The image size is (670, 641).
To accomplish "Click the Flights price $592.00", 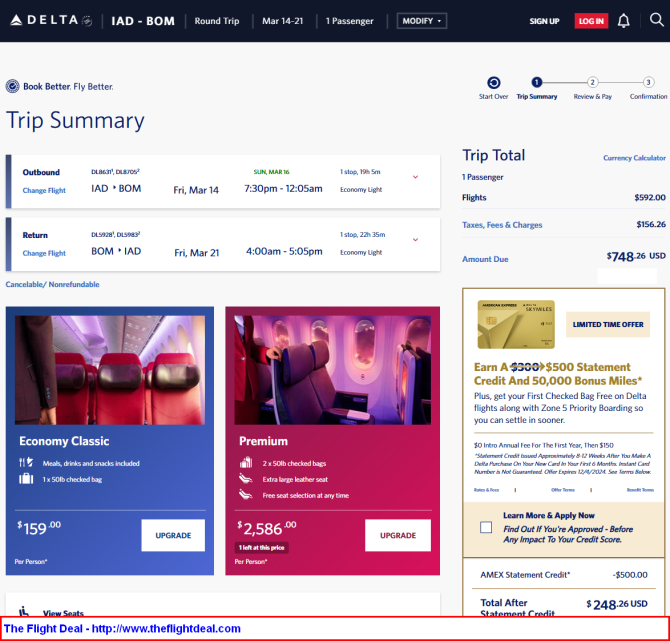I will coord(650,197).
